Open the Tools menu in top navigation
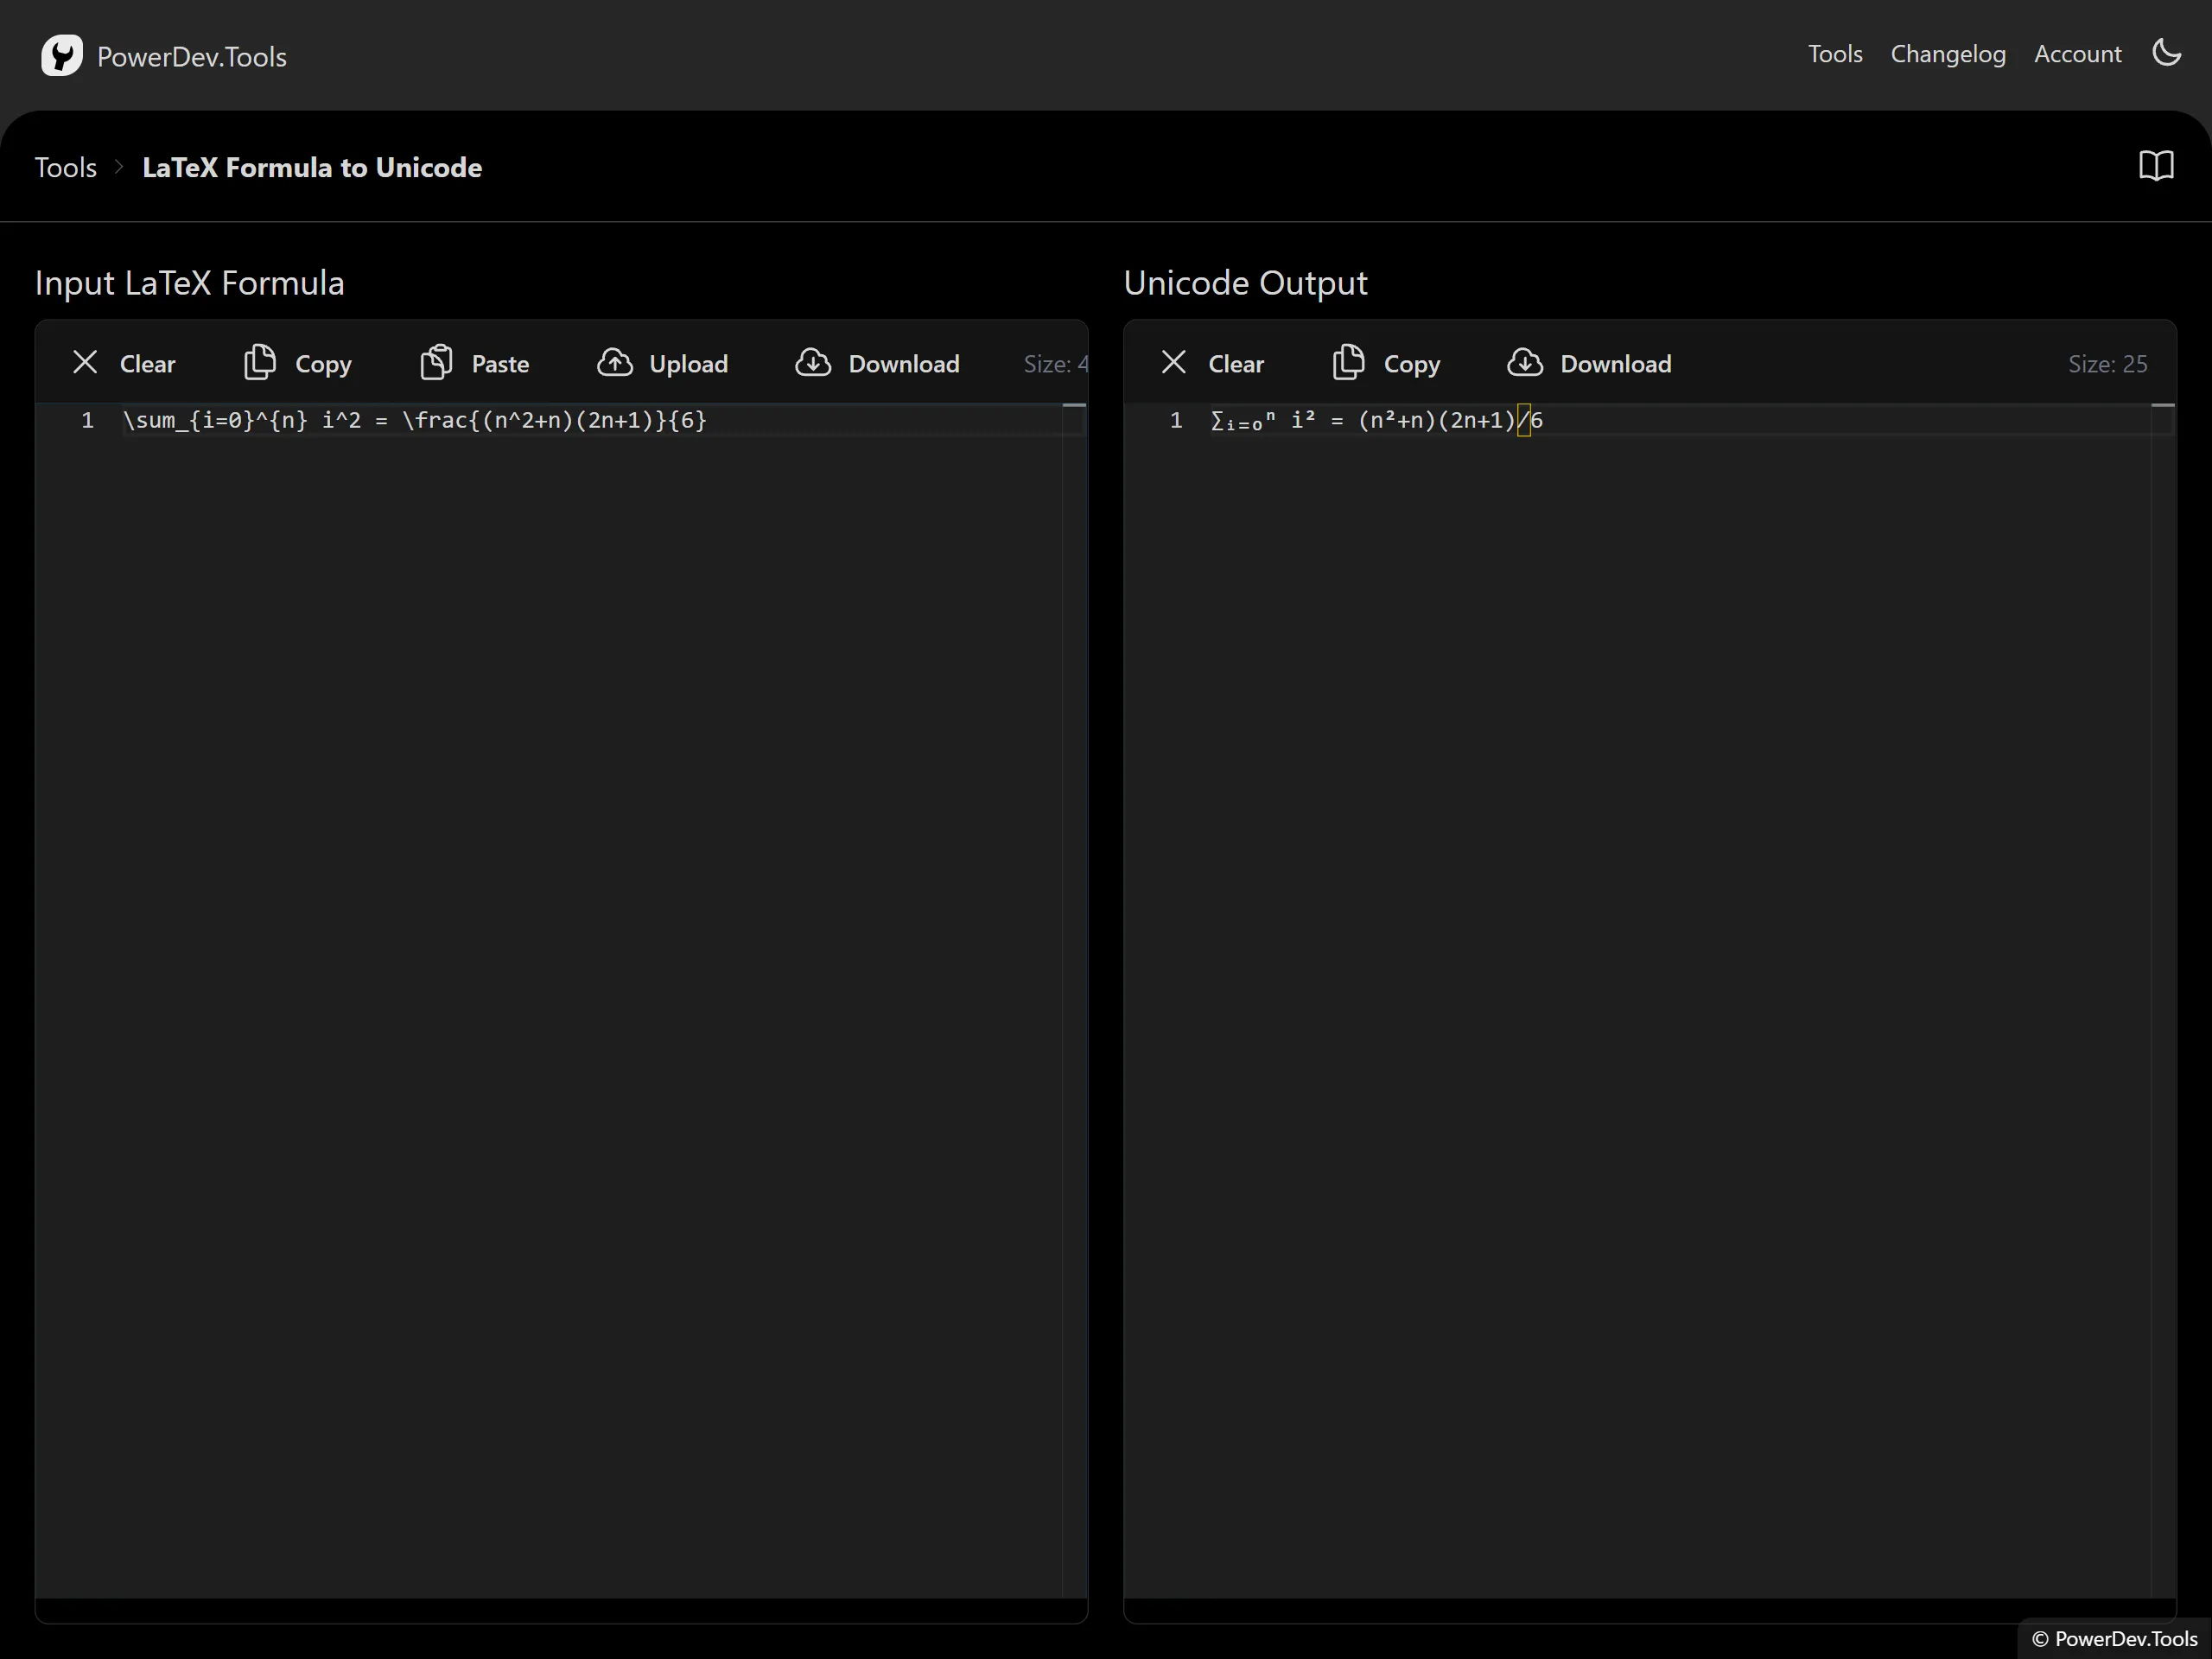This screenshot has height=1659, width=2212. click(x=1834, y=54)
